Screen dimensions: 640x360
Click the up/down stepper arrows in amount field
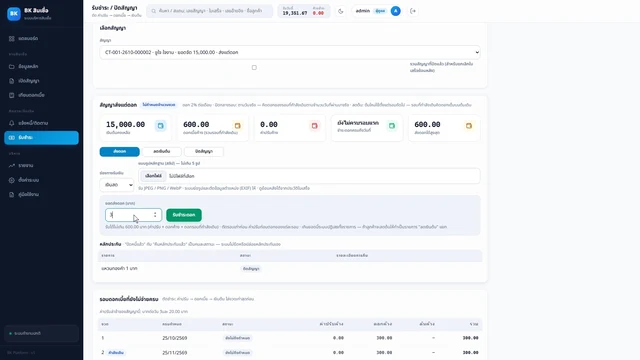pos(155,215)
